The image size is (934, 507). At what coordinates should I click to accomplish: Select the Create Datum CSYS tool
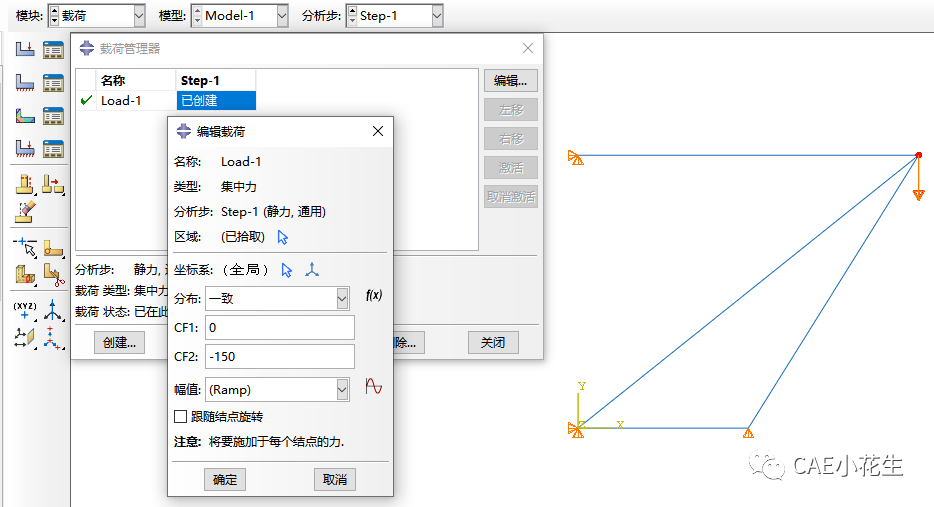(x=53, y=337)
